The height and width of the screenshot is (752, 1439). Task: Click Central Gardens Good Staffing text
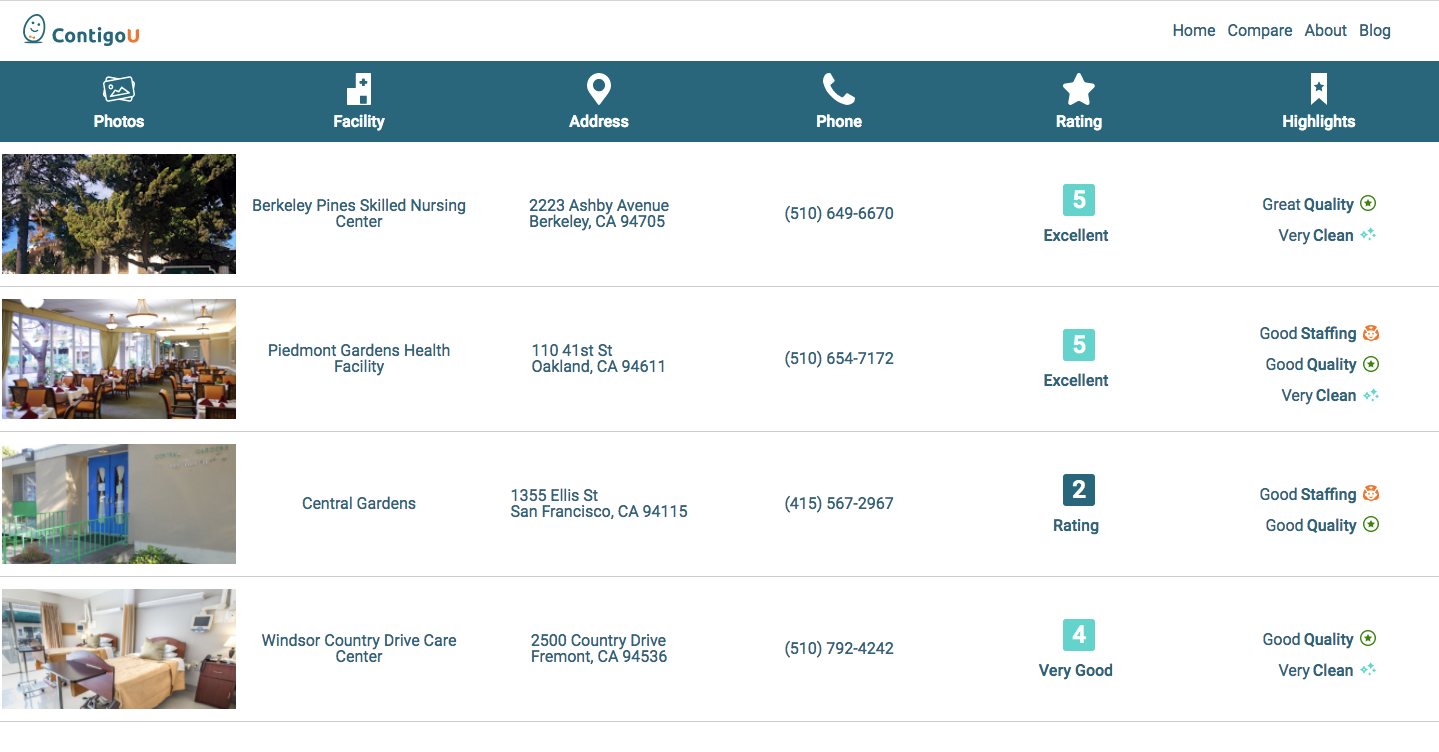click(x=1308, y=494)
